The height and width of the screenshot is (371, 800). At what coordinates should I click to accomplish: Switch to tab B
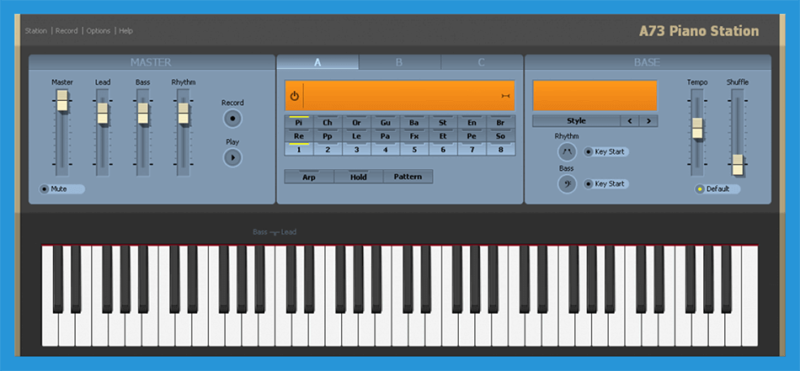pos(399,62)
